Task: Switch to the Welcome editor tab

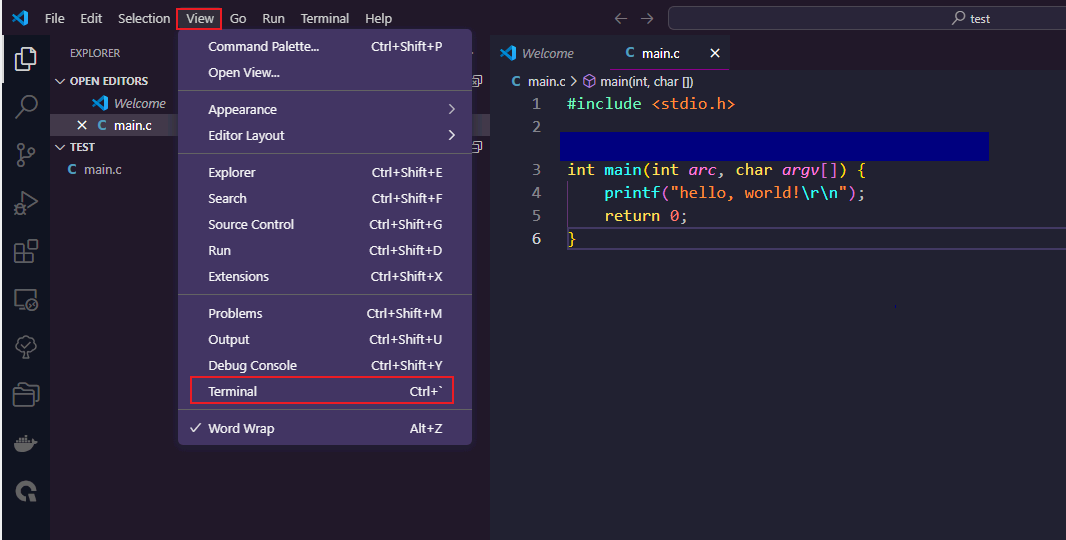Action: pyautogui.click(x=537, y=53)
